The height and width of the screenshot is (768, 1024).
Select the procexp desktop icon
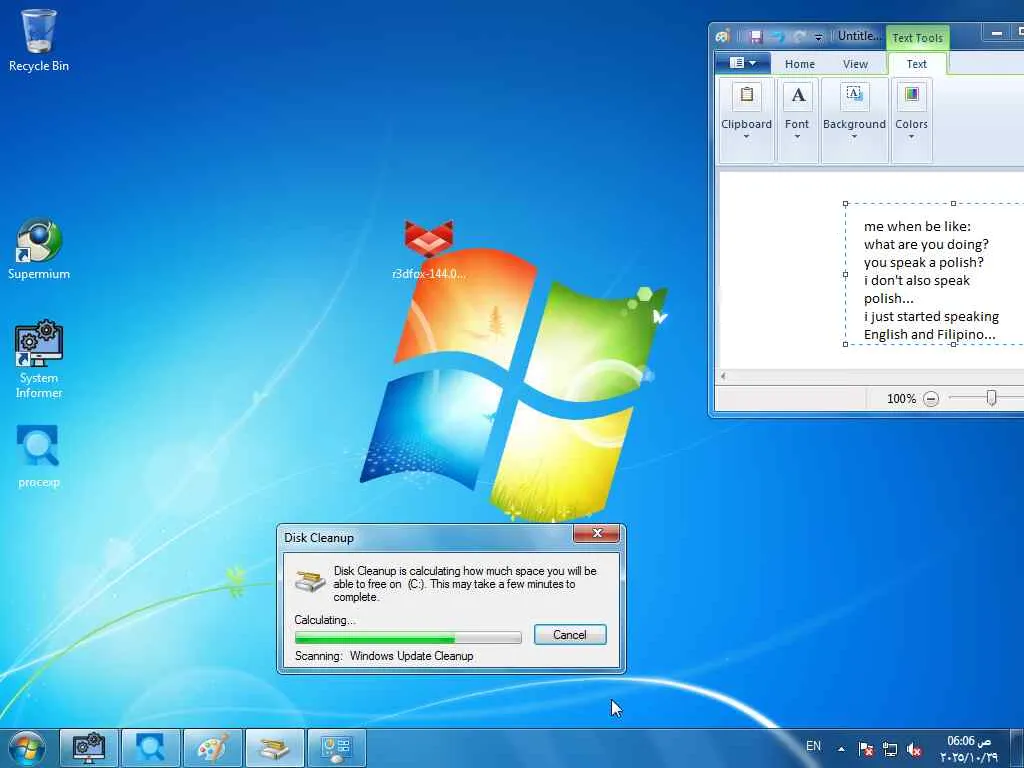[x=39, y=457]
